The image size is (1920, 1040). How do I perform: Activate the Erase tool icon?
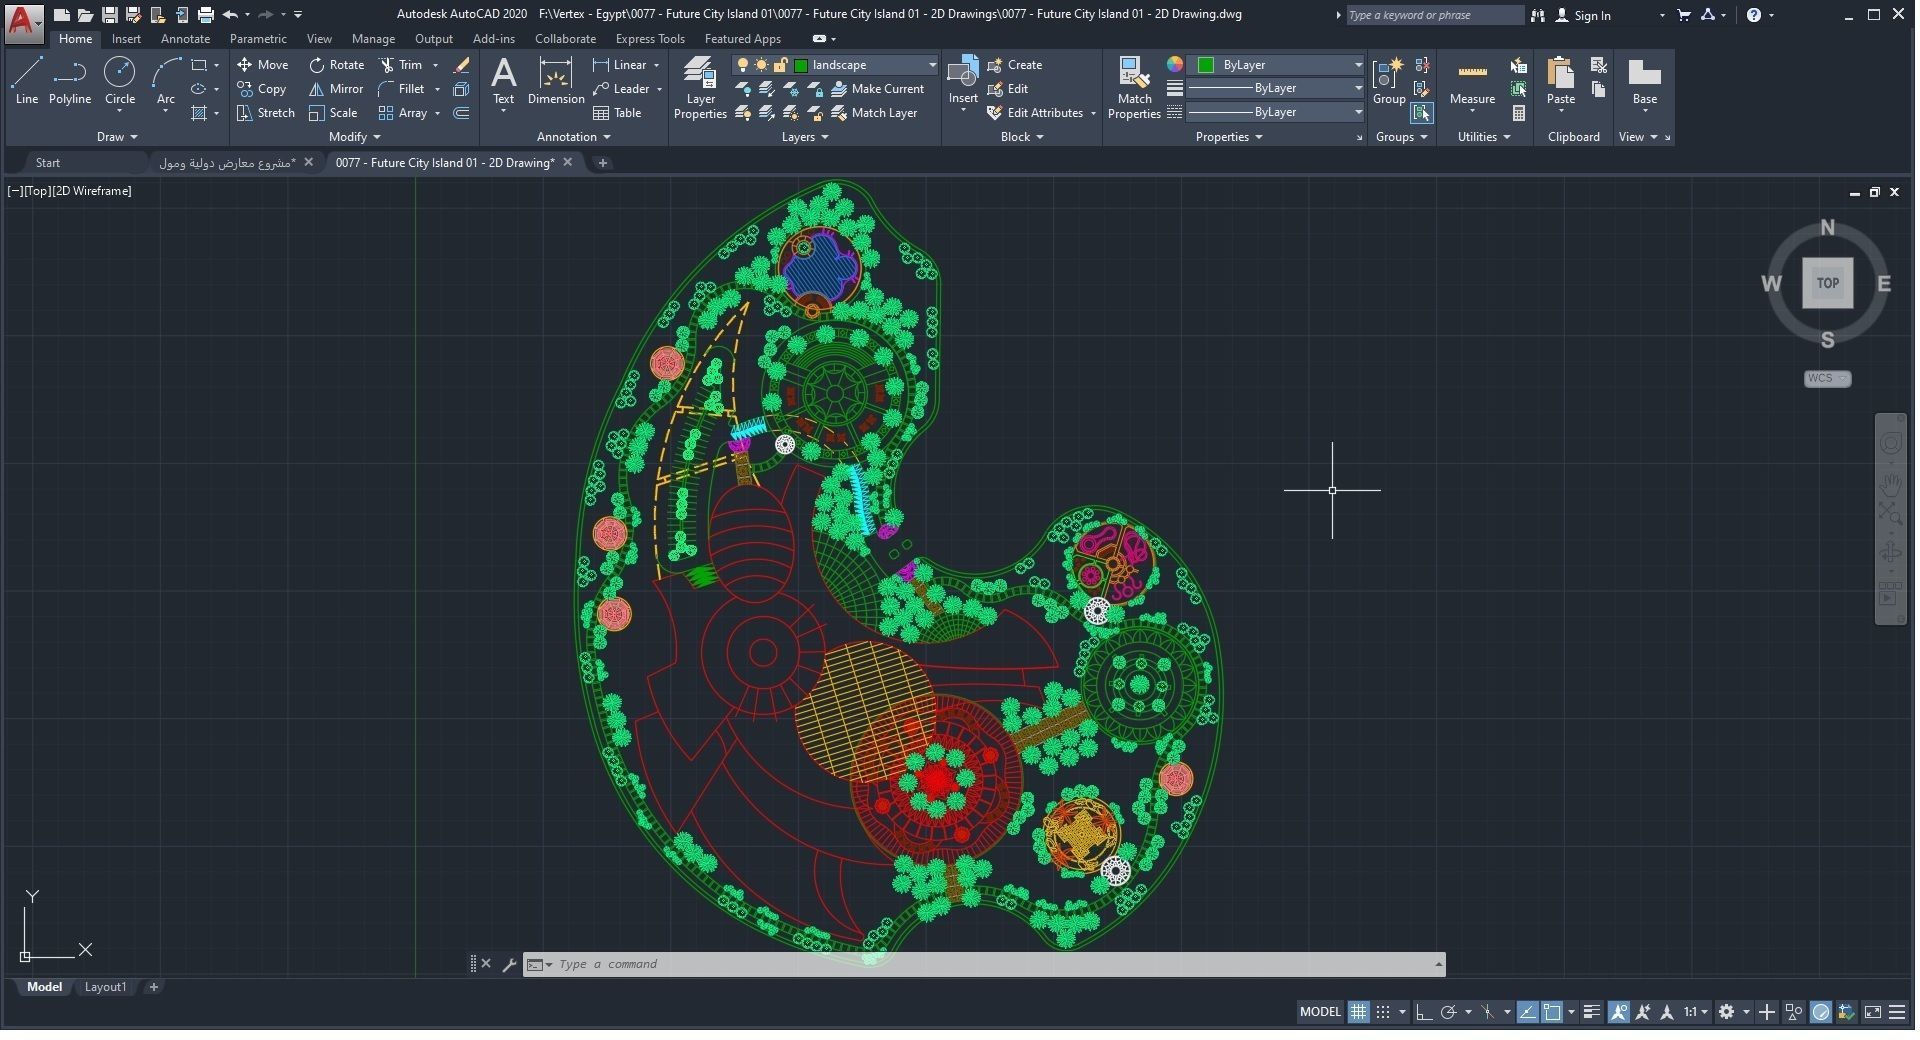point(461,65)
